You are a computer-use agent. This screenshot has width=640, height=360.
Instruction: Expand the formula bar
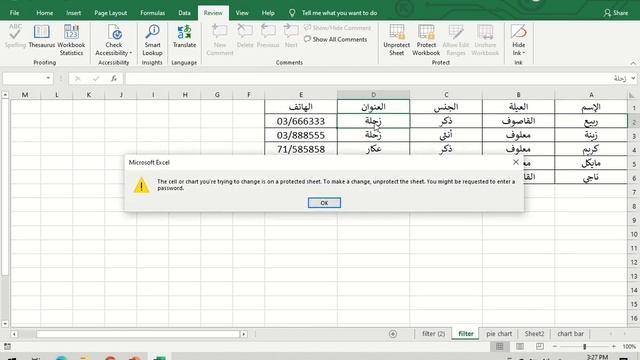tap(633, 78)
